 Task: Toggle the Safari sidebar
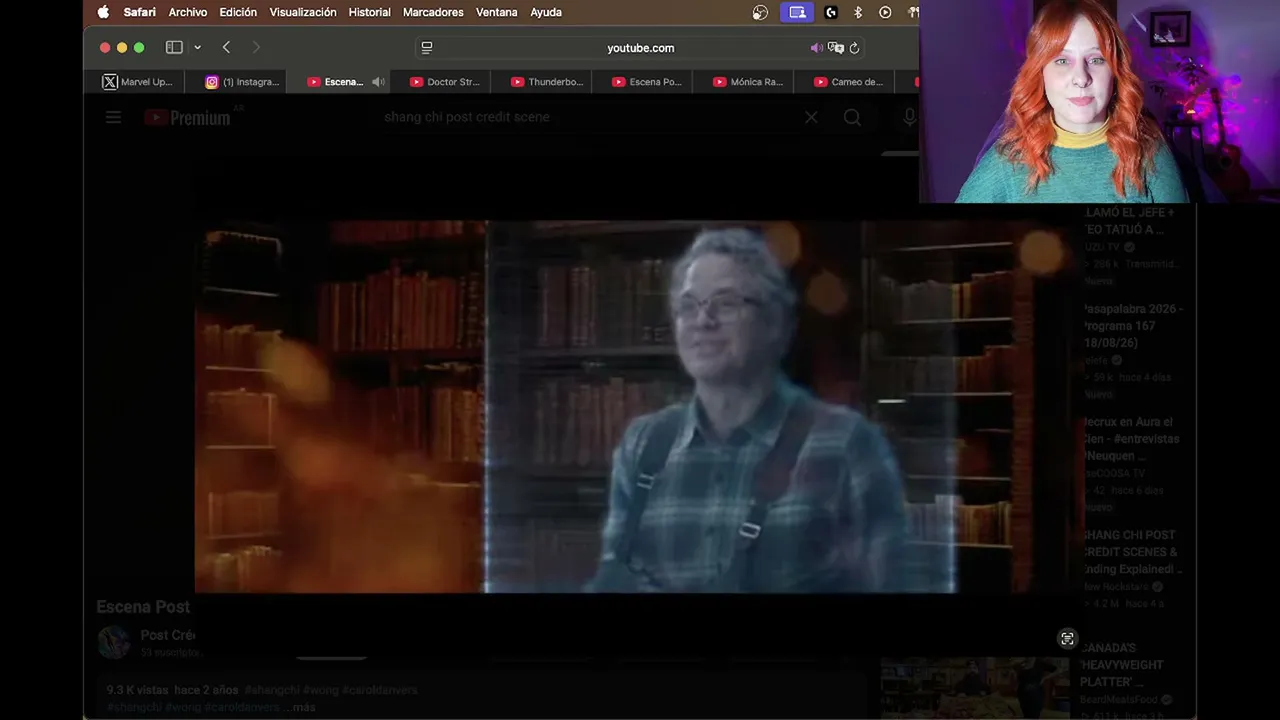tap(174, 47)
